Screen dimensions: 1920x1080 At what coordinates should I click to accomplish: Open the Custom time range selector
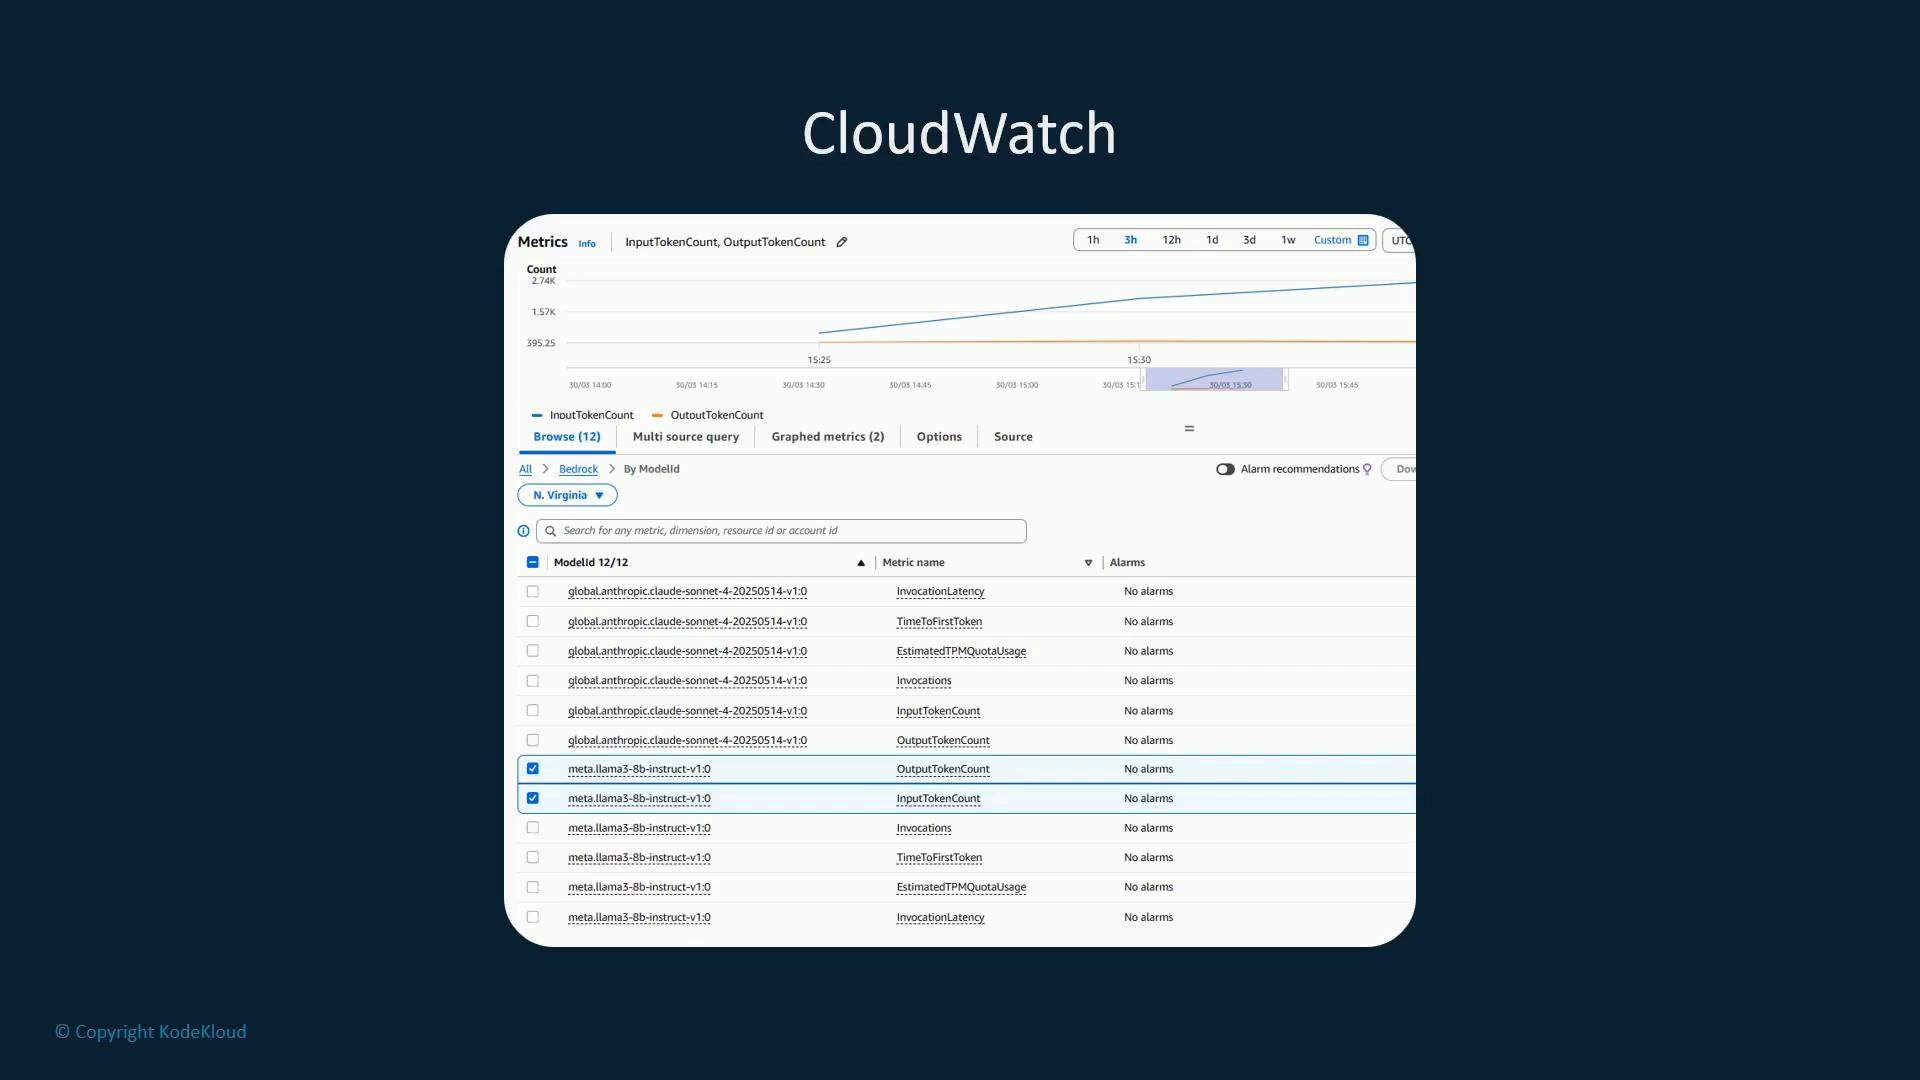[x=1340, y=240]
